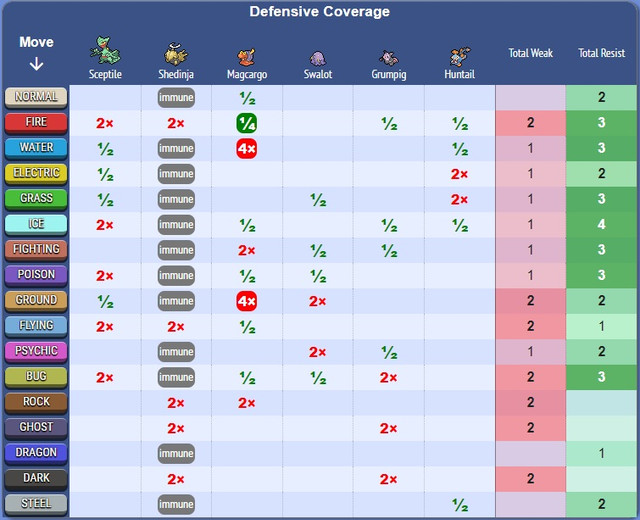The height and width of the screenshot is (520, 640).
Task: Click the Huntail sprite icon
Action: (460, 57)
